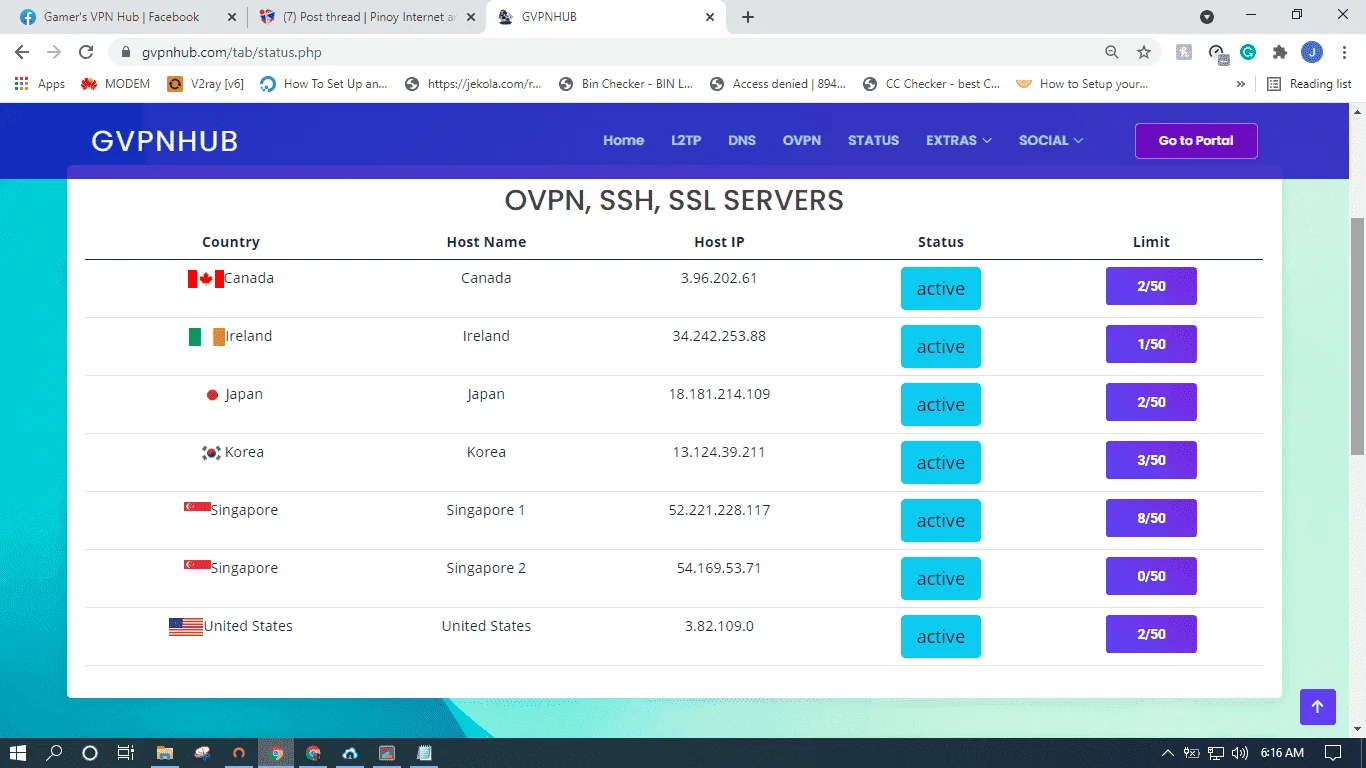Viewport: 1366px width, 768px height.
Task: Switch to Post thread Pinoy Internet tab
Action: click(366, 17)
